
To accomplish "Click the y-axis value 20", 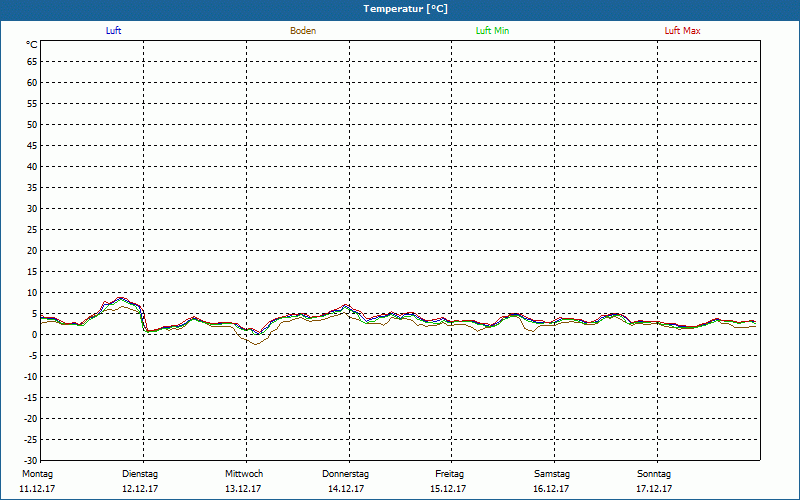I will point(32,251).
